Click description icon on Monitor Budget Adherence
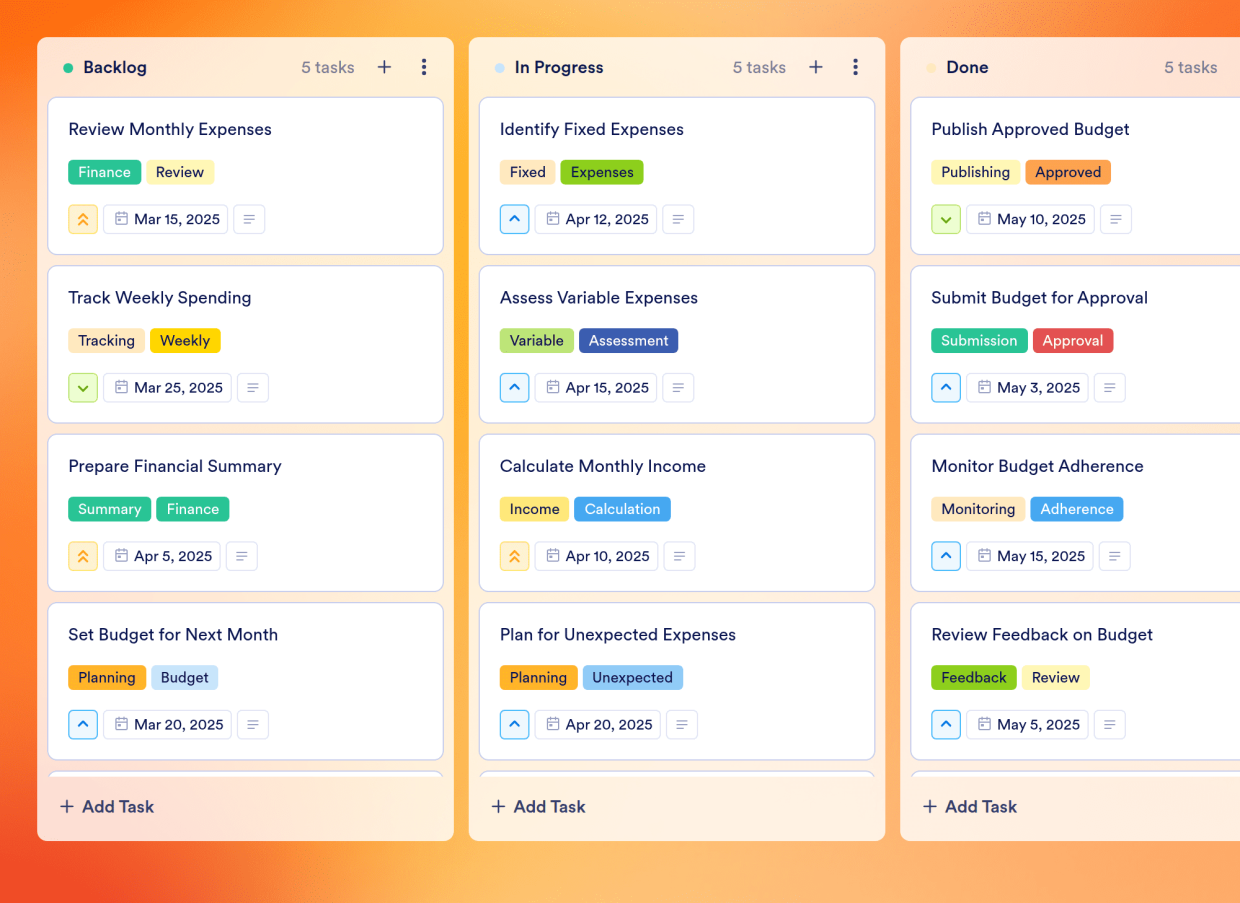Viewport: 1240px width, 903px height. pos(1115,556)
